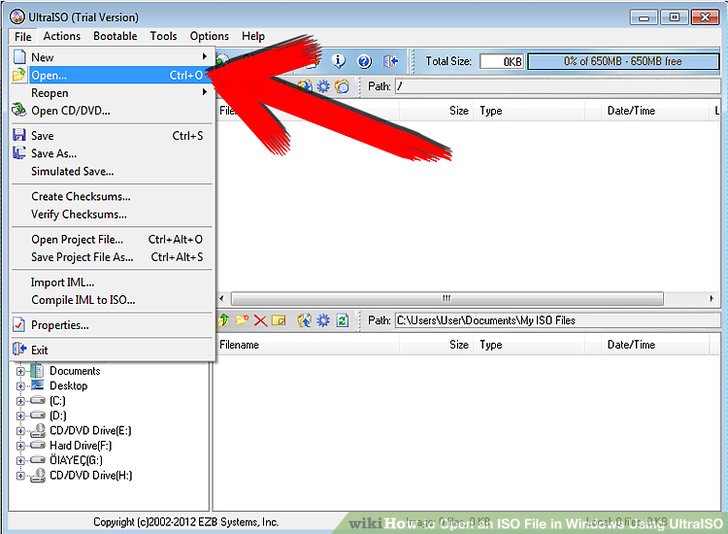This screenshot has height=534, width=728.
Task: Click the 650MB capacity progress bar
Action: (623, 61)
